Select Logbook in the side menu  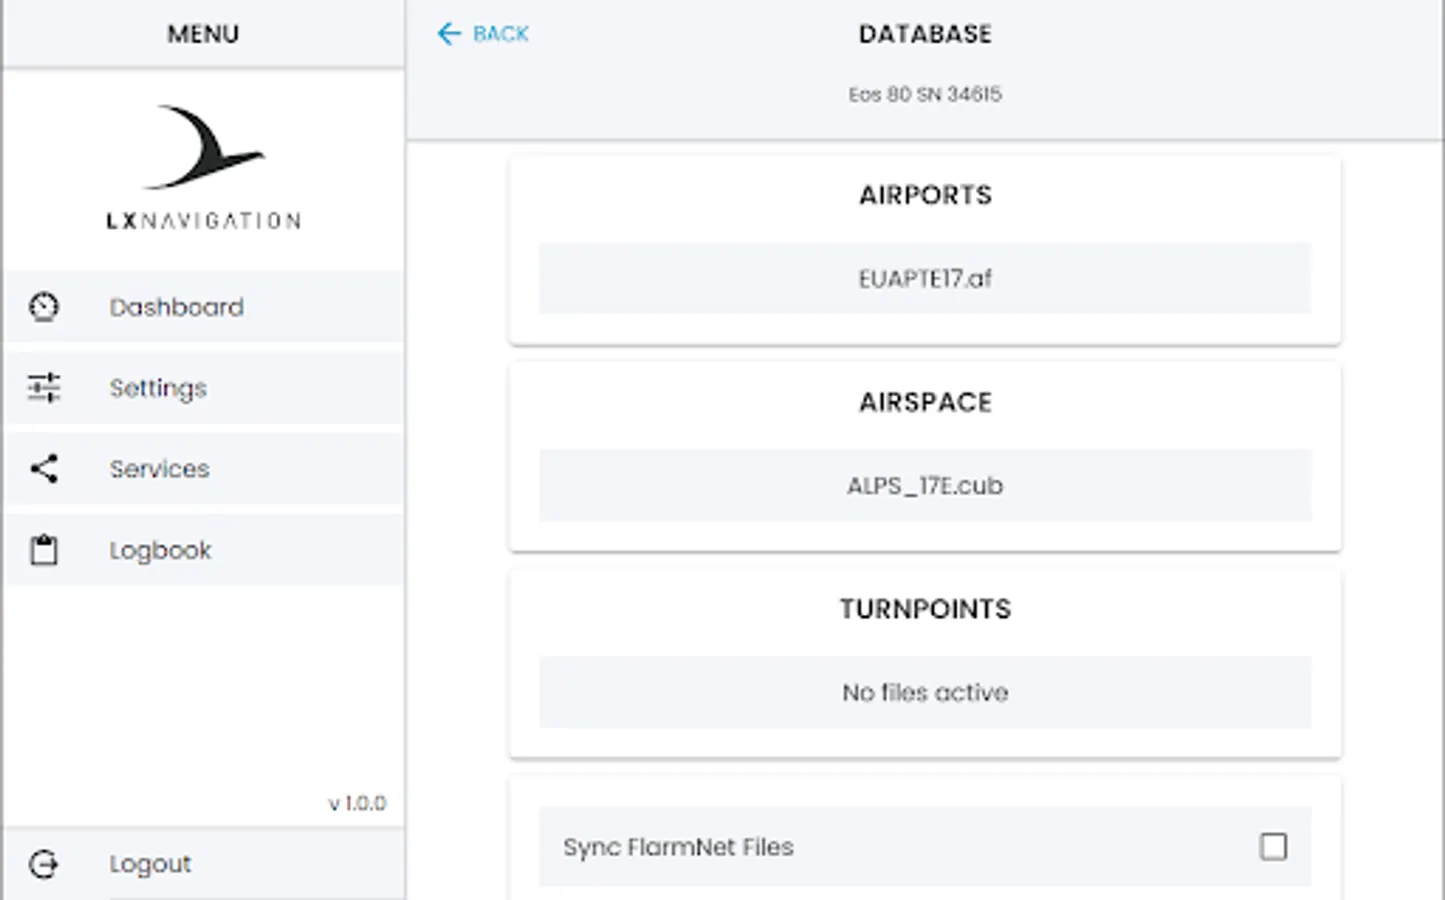[160, 550]
